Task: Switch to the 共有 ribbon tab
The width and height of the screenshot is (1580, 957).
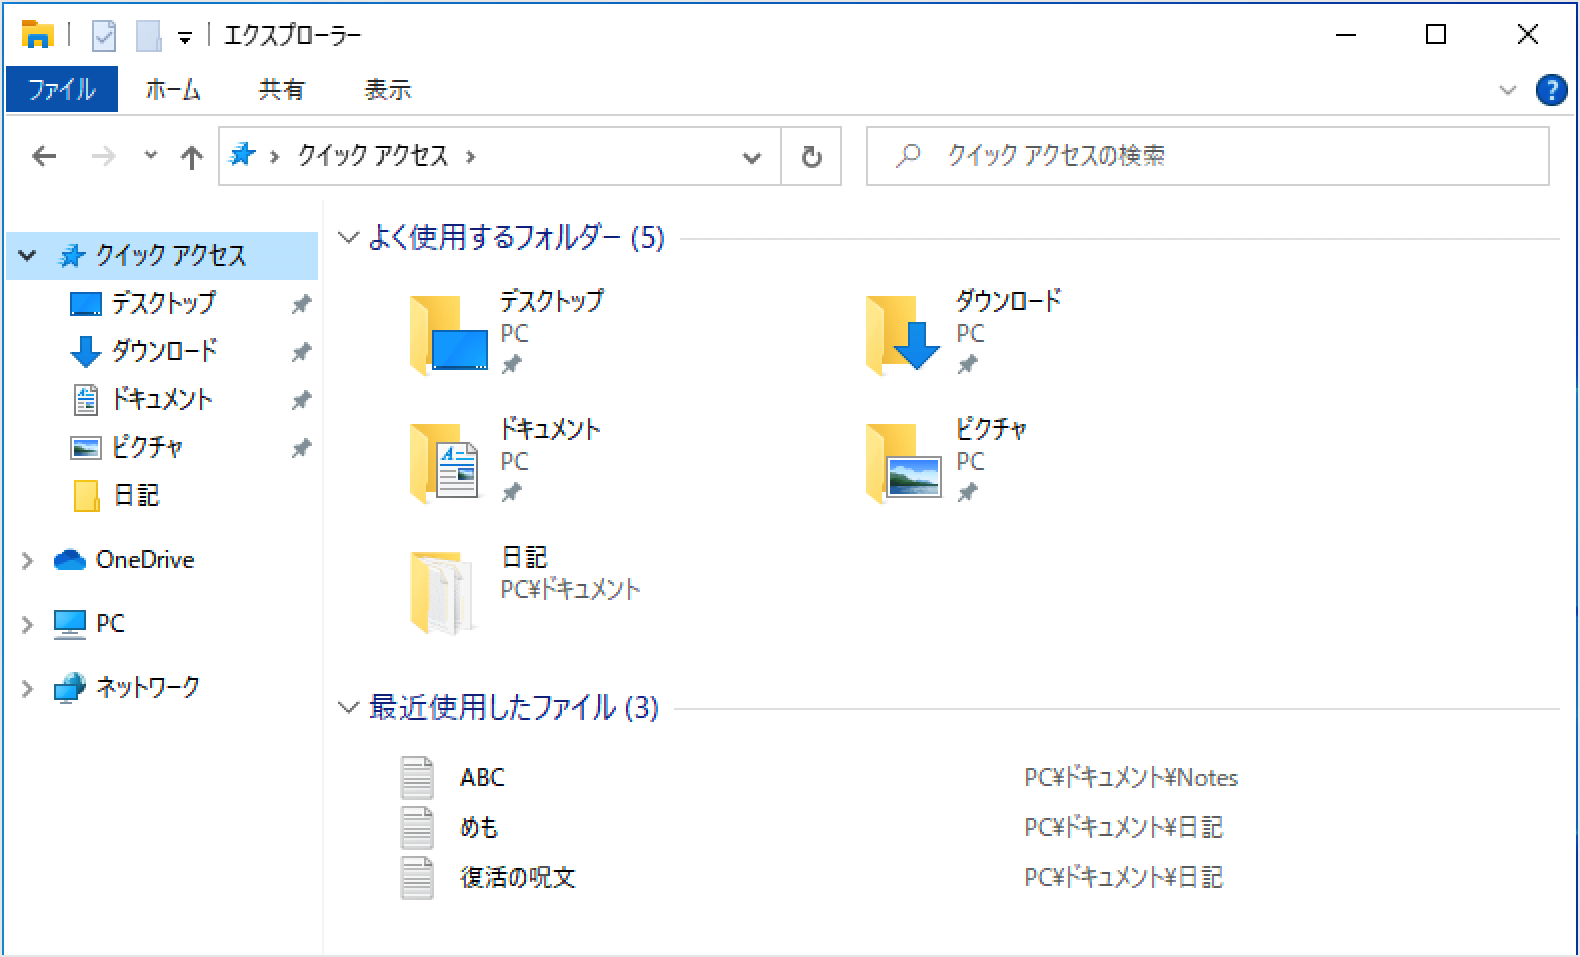Action: coord(281,89)
